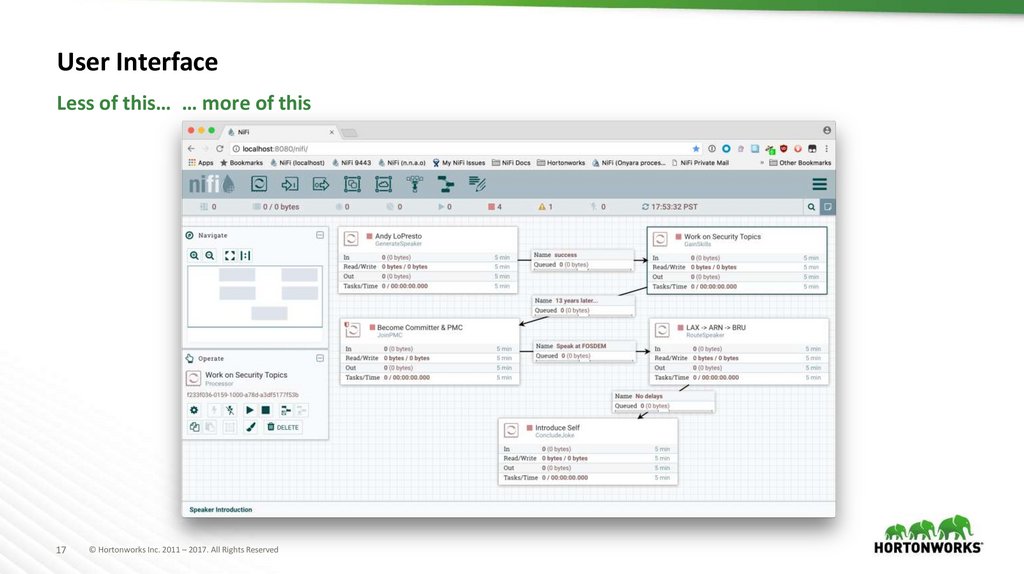Viewport: 1024px width, 574px height.
Task: Open NiFi Docs bookmark folder
Action: (x=511, y=163)
